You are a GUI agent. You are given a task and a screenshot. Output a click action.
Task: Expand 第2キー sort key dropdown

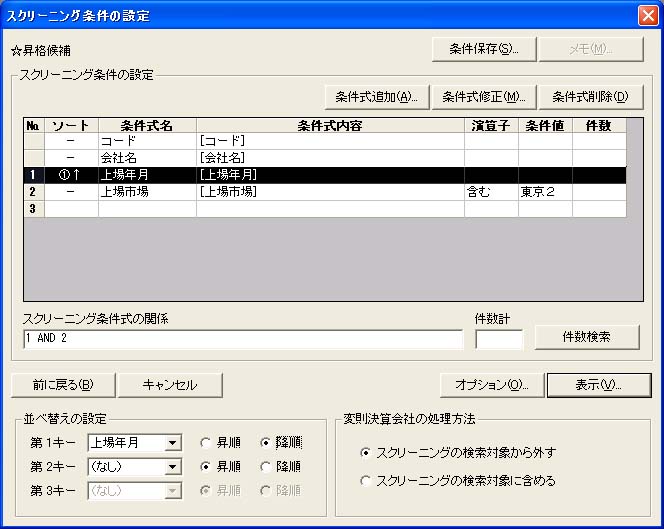pos(174,466)
